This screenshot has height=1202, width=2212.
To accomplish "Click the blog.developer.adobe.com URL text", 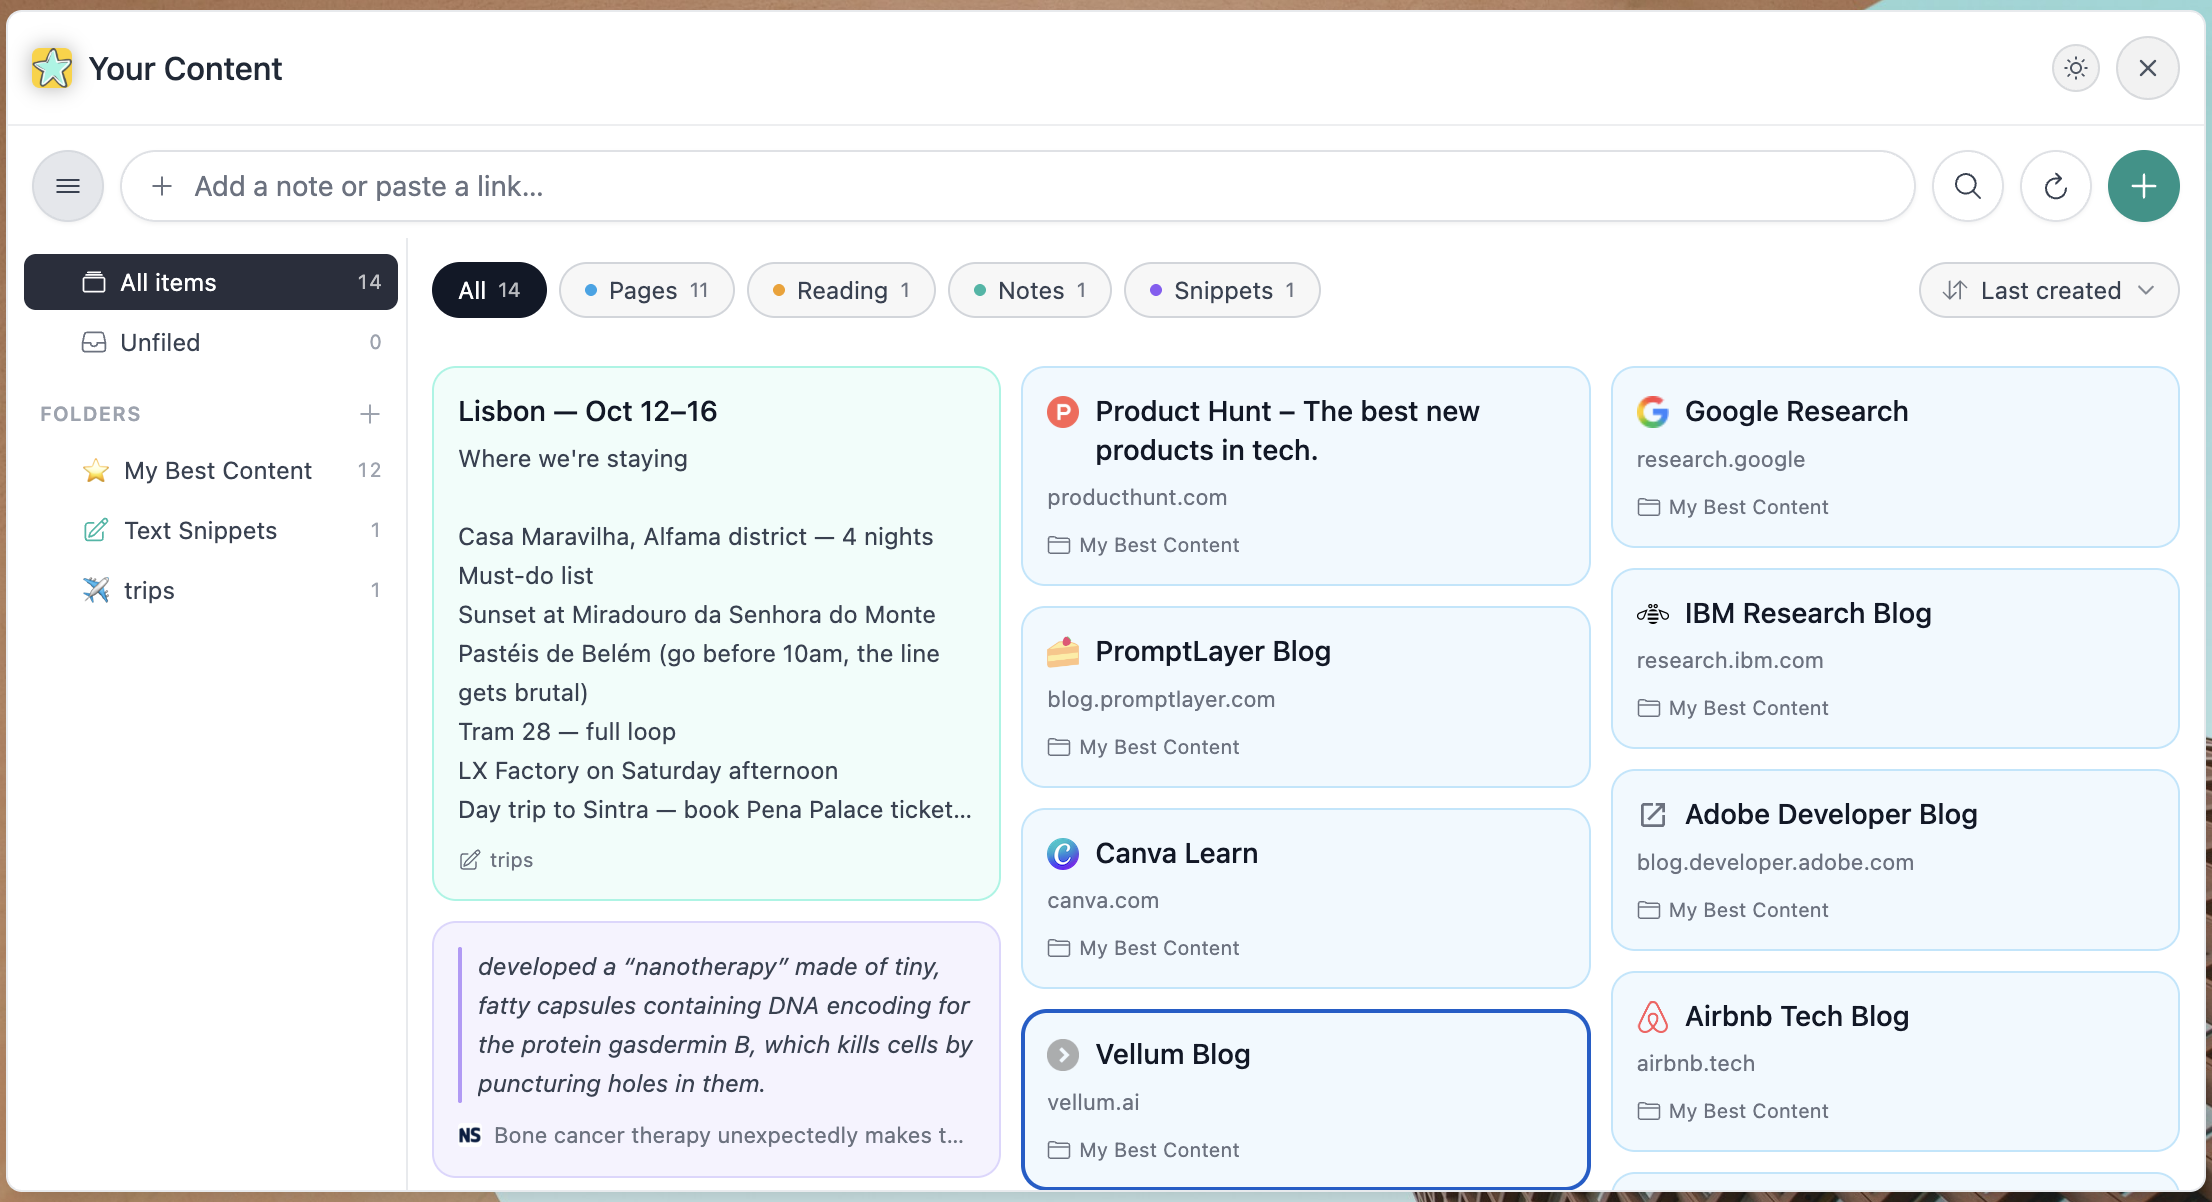I will [1775, 862].
